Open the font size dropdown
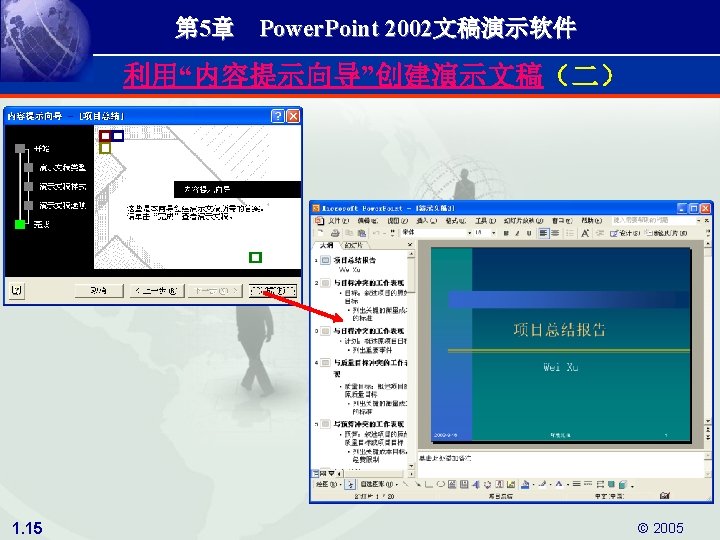The width and height of the screenshot is (720, 540). 494,233
